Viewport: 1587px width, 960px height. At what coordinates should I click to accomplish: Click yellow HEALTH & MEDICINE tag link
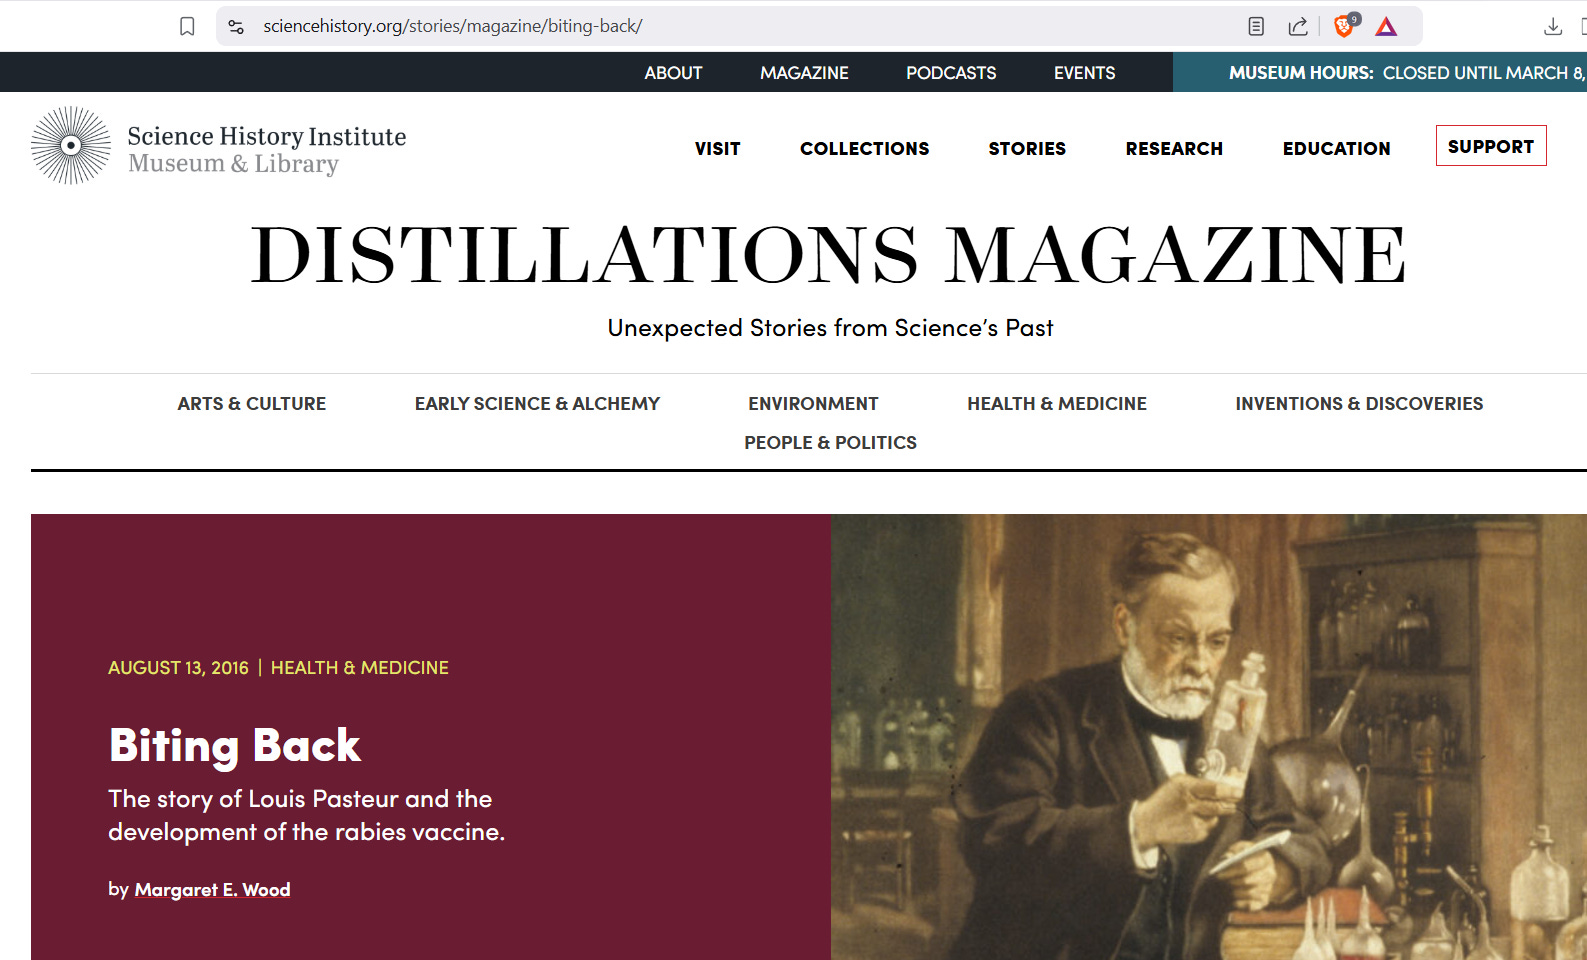[x=360, y=668]
